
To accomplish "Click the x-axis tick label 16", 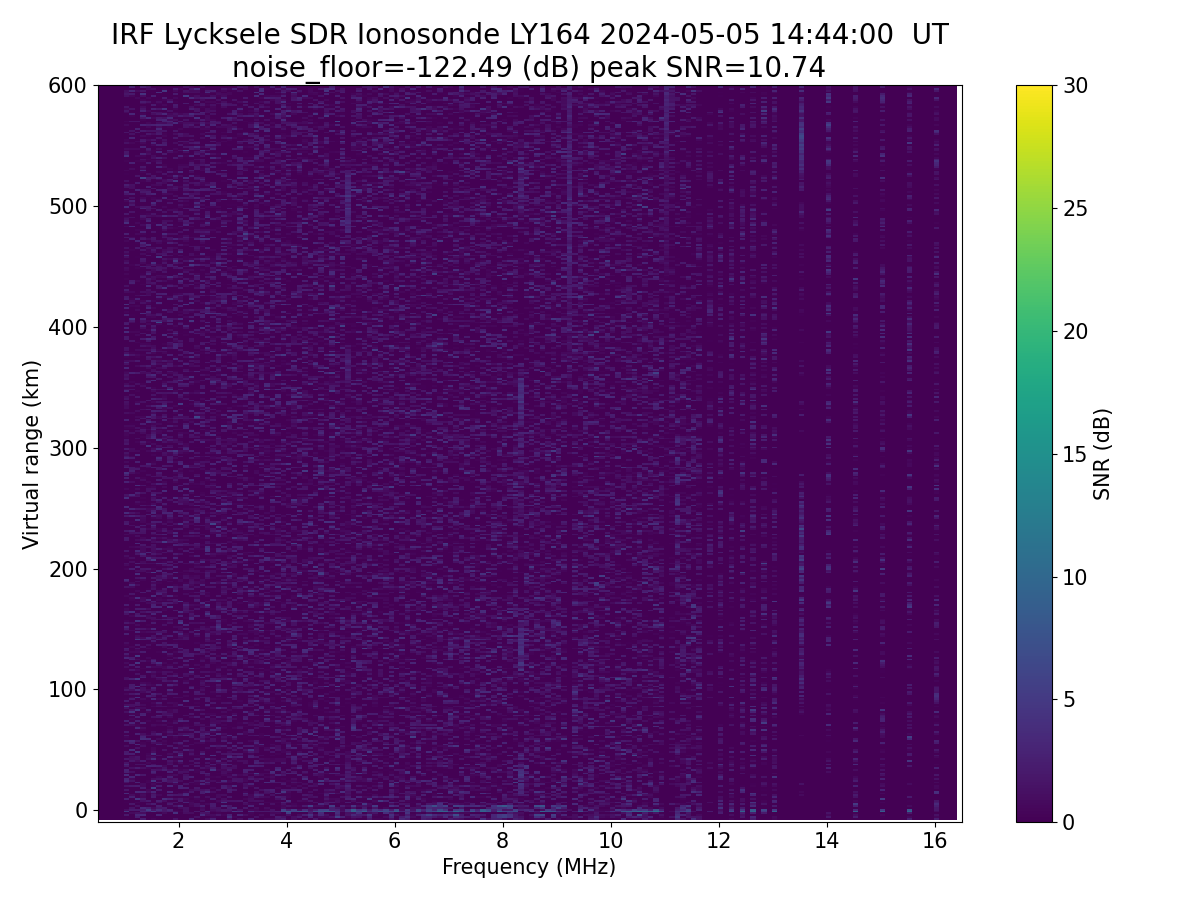I will pos(934,840).
